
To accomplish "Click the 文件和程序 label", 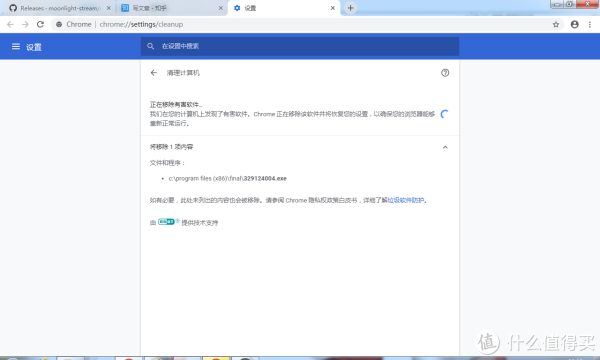I will click(167, 163).
